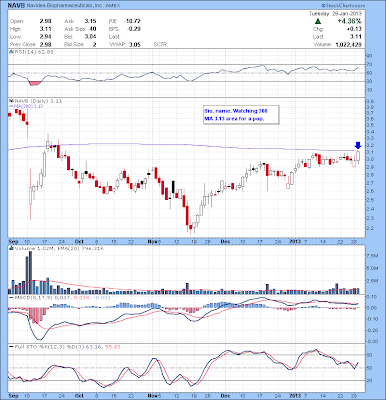Image resolution: width=386 pixels, height=400 pixels.
Task: Click the Oct label on the price chart axis
Action: click(79, 241)
